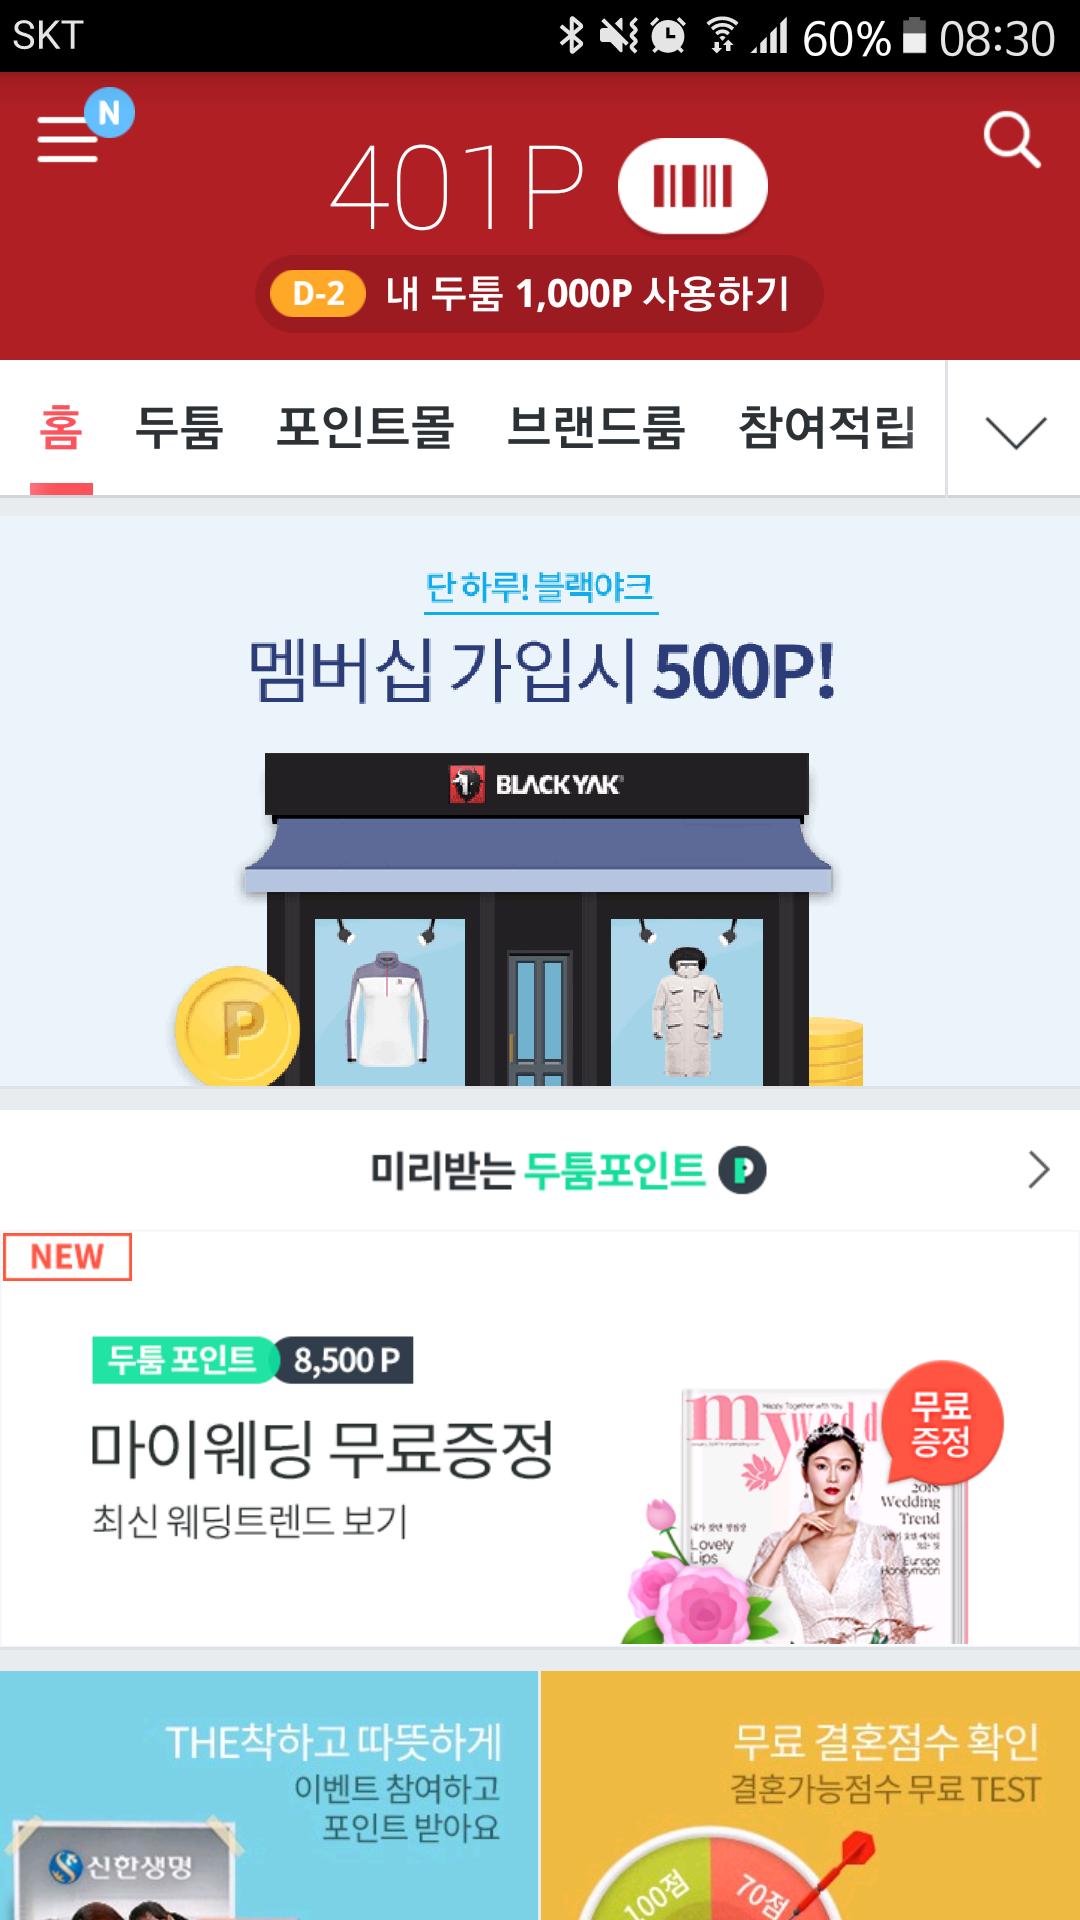Tap the search magnifier icon
Image resolution: width=1080 pixels, height=1920 pixels.
(1012, 140)
